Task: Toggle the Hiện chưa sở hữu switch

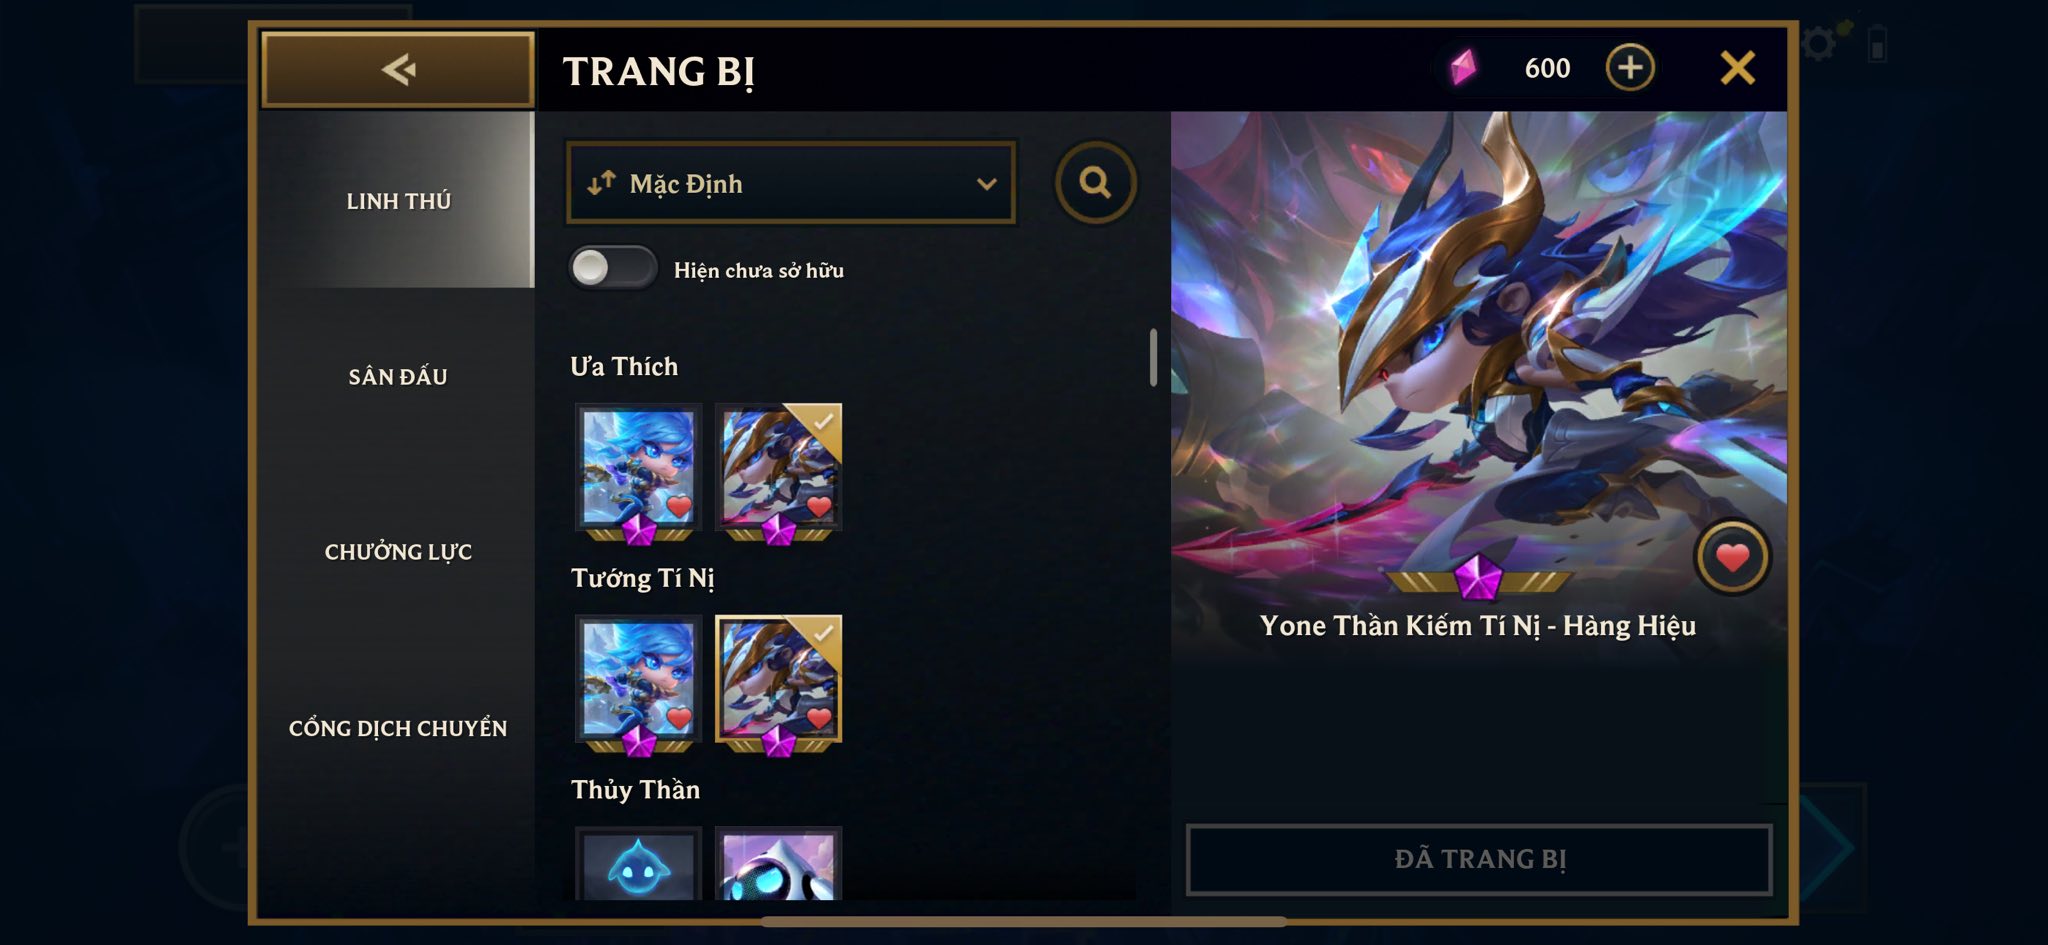Action: click(612, 267)
